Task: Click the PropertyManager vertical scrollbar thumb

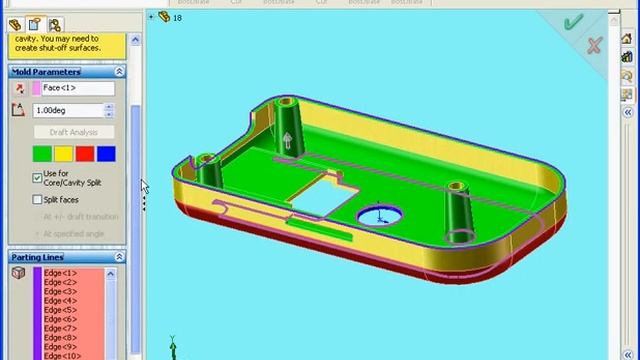Action: (x=135, y=229)
